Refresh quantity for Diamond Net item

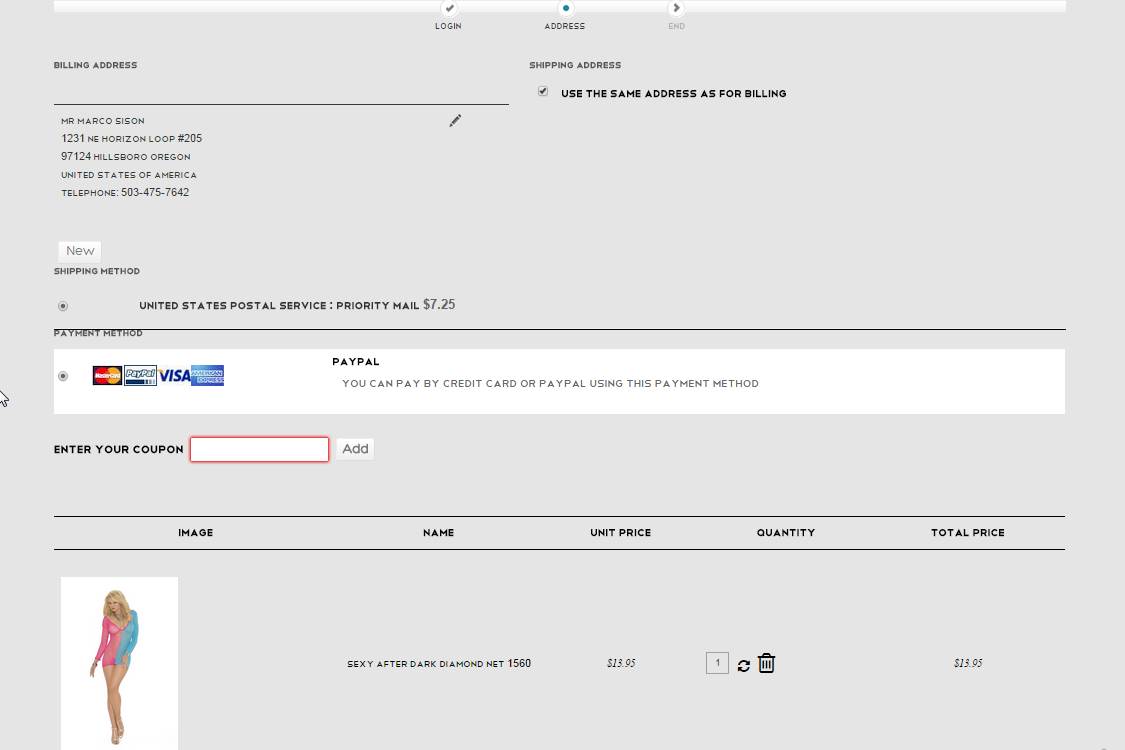click(x=743, y=665)
